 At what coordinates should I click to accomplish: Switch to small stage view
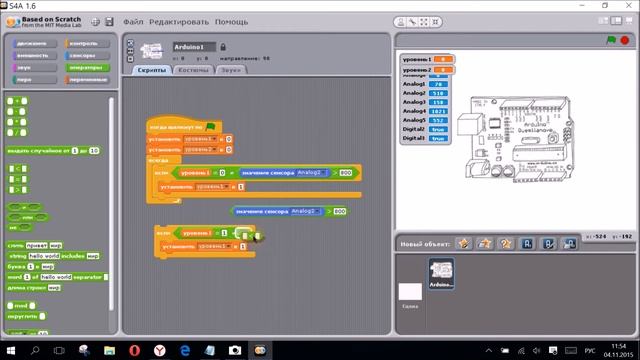tap(603, 21)
